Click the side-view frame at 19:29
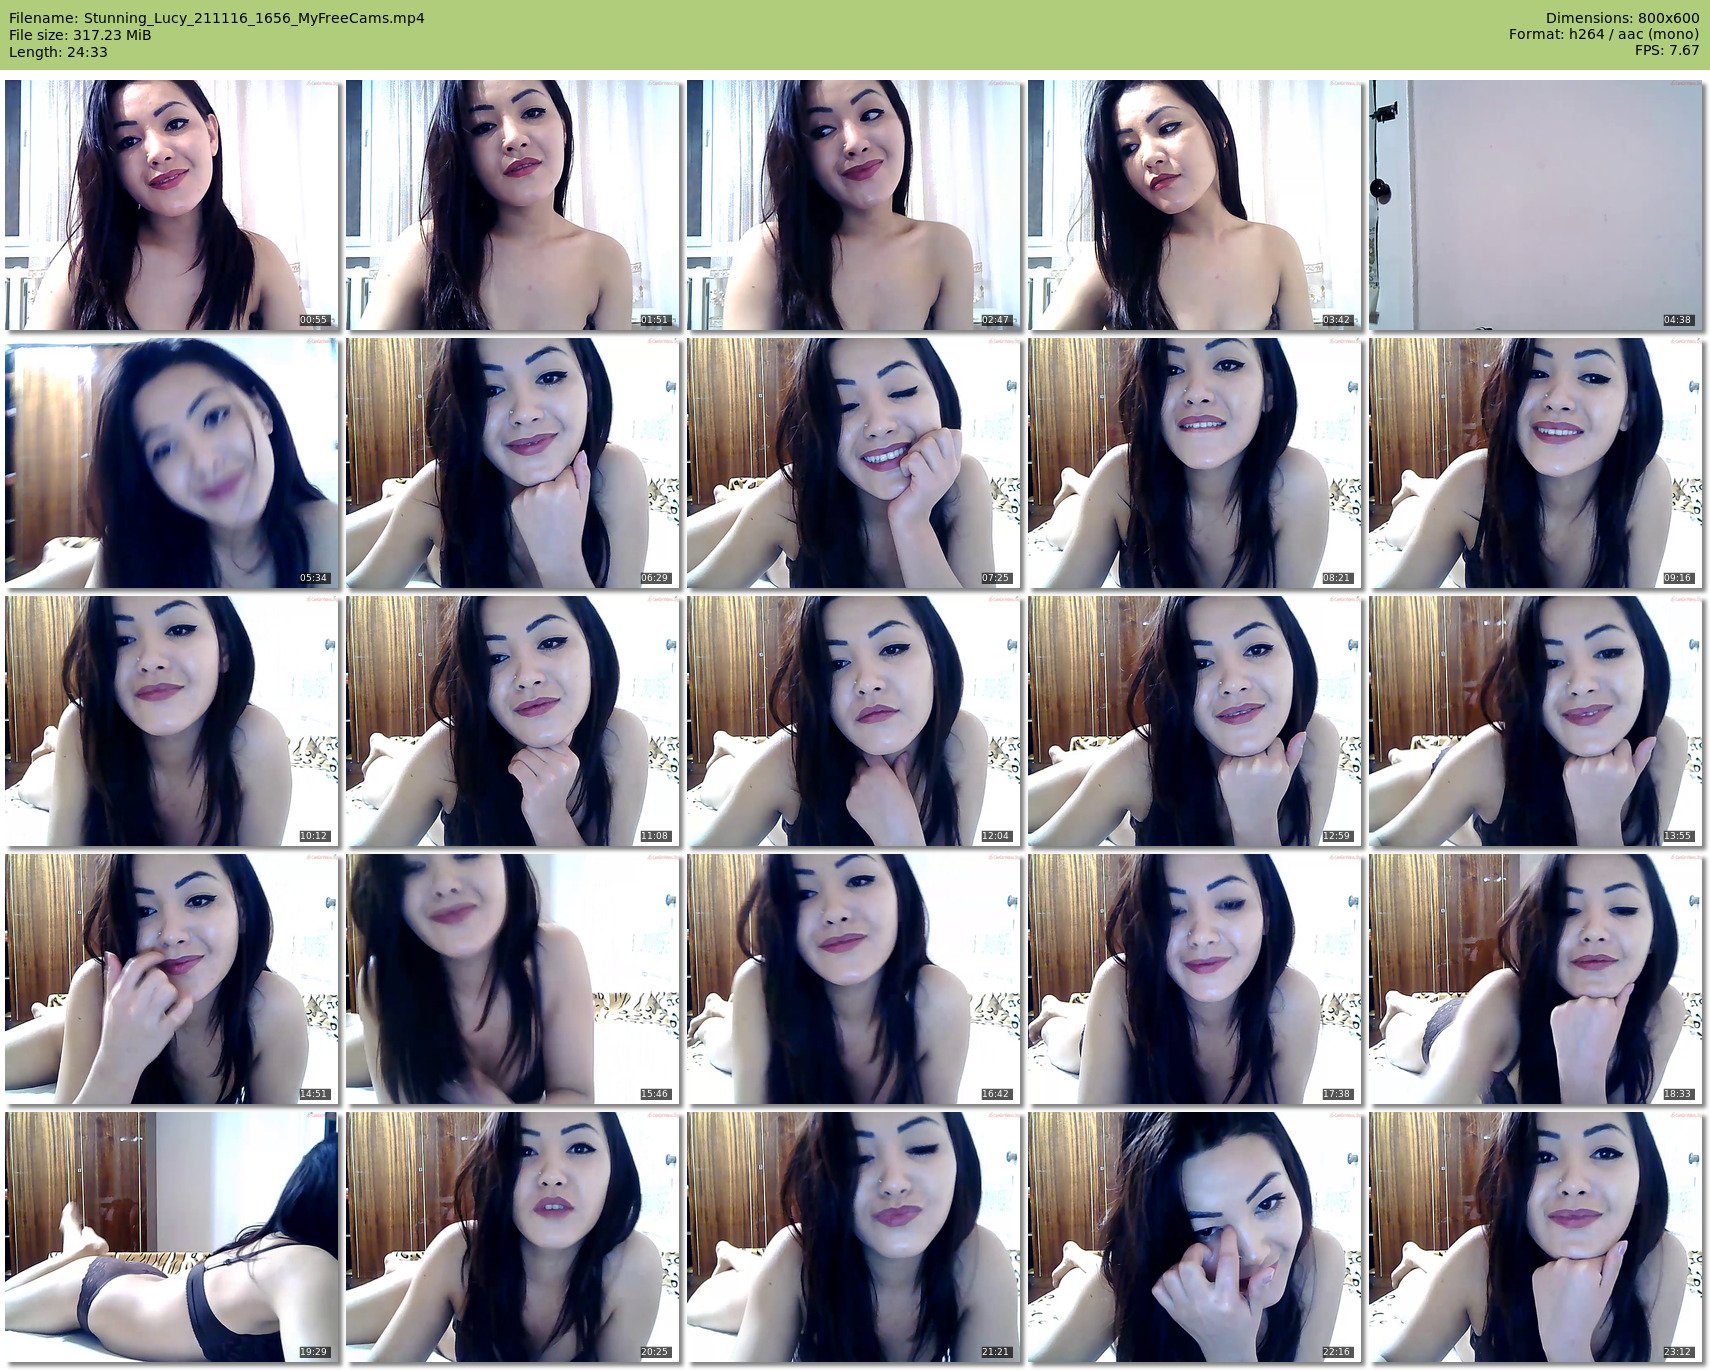The width and height of the screenshot is (1710, 1370). coord(172,1237)
